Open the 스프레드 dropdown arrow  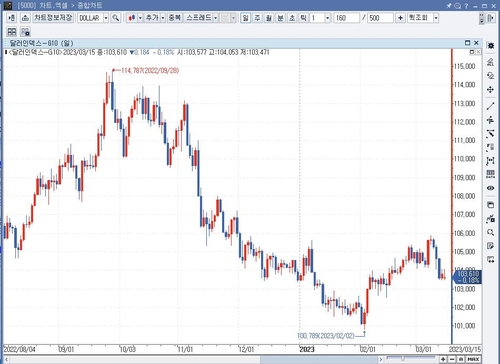tap(216, 18)
